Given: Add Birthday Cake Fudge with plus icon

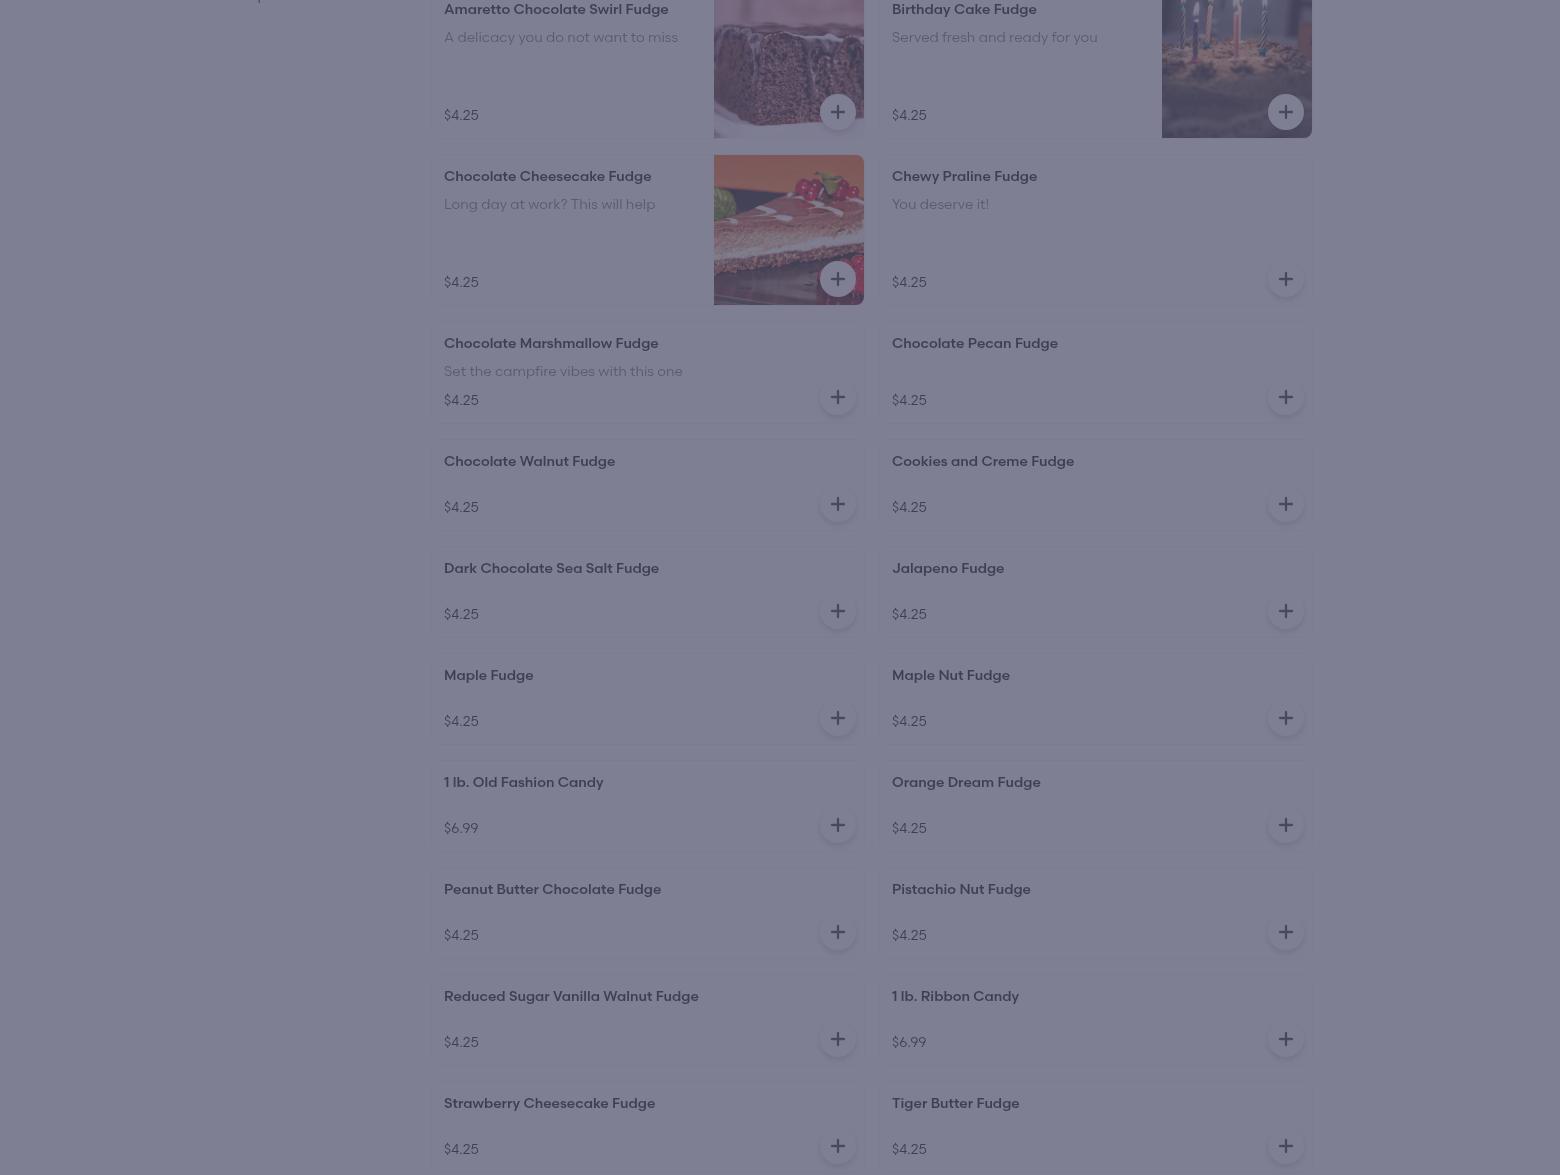Looking at the screenshot, I should [1286, 112].
